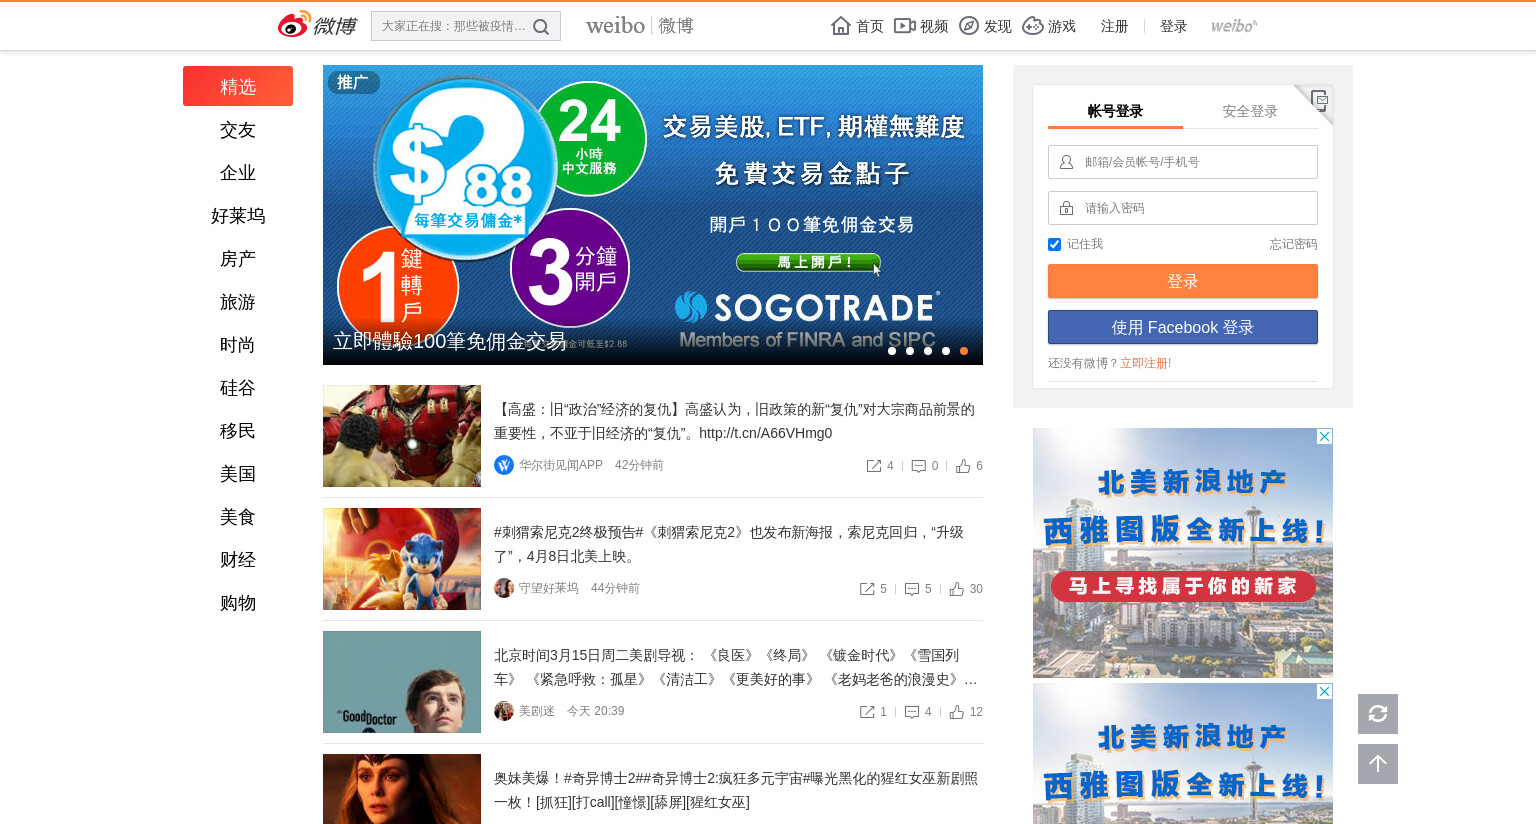
Task: Open 立即注册 link
Action: pyautogui.click(x=1144, y=363)
